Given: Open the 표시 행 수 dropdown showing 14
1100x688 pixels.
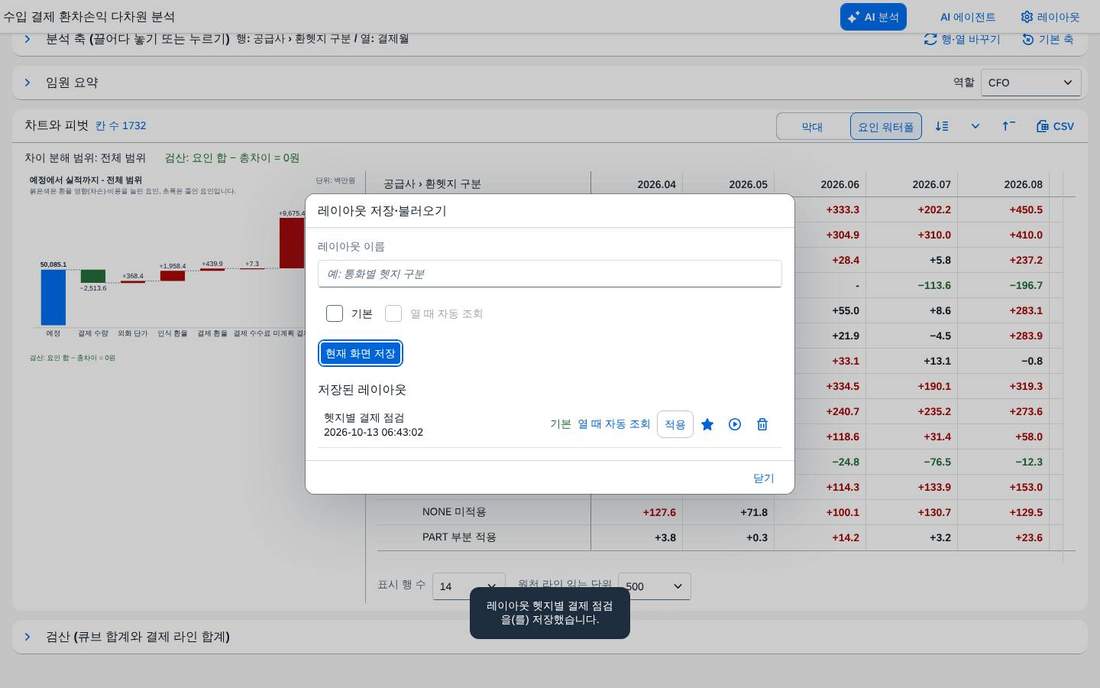Looking at the screenshot, I should tap(469, 586).
